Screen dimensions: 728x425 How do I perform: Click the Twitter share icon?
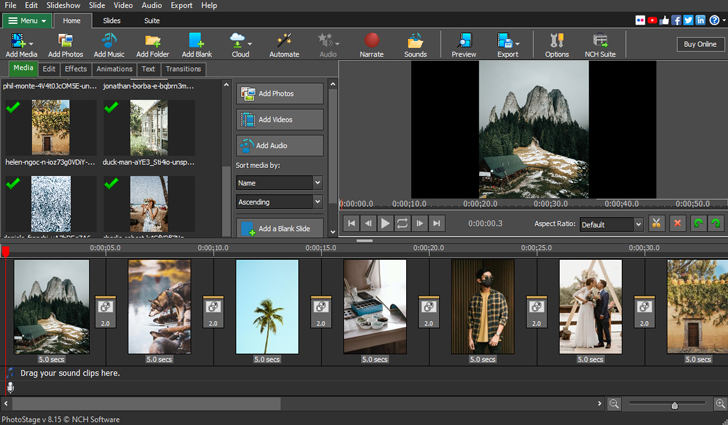point(689,20)
